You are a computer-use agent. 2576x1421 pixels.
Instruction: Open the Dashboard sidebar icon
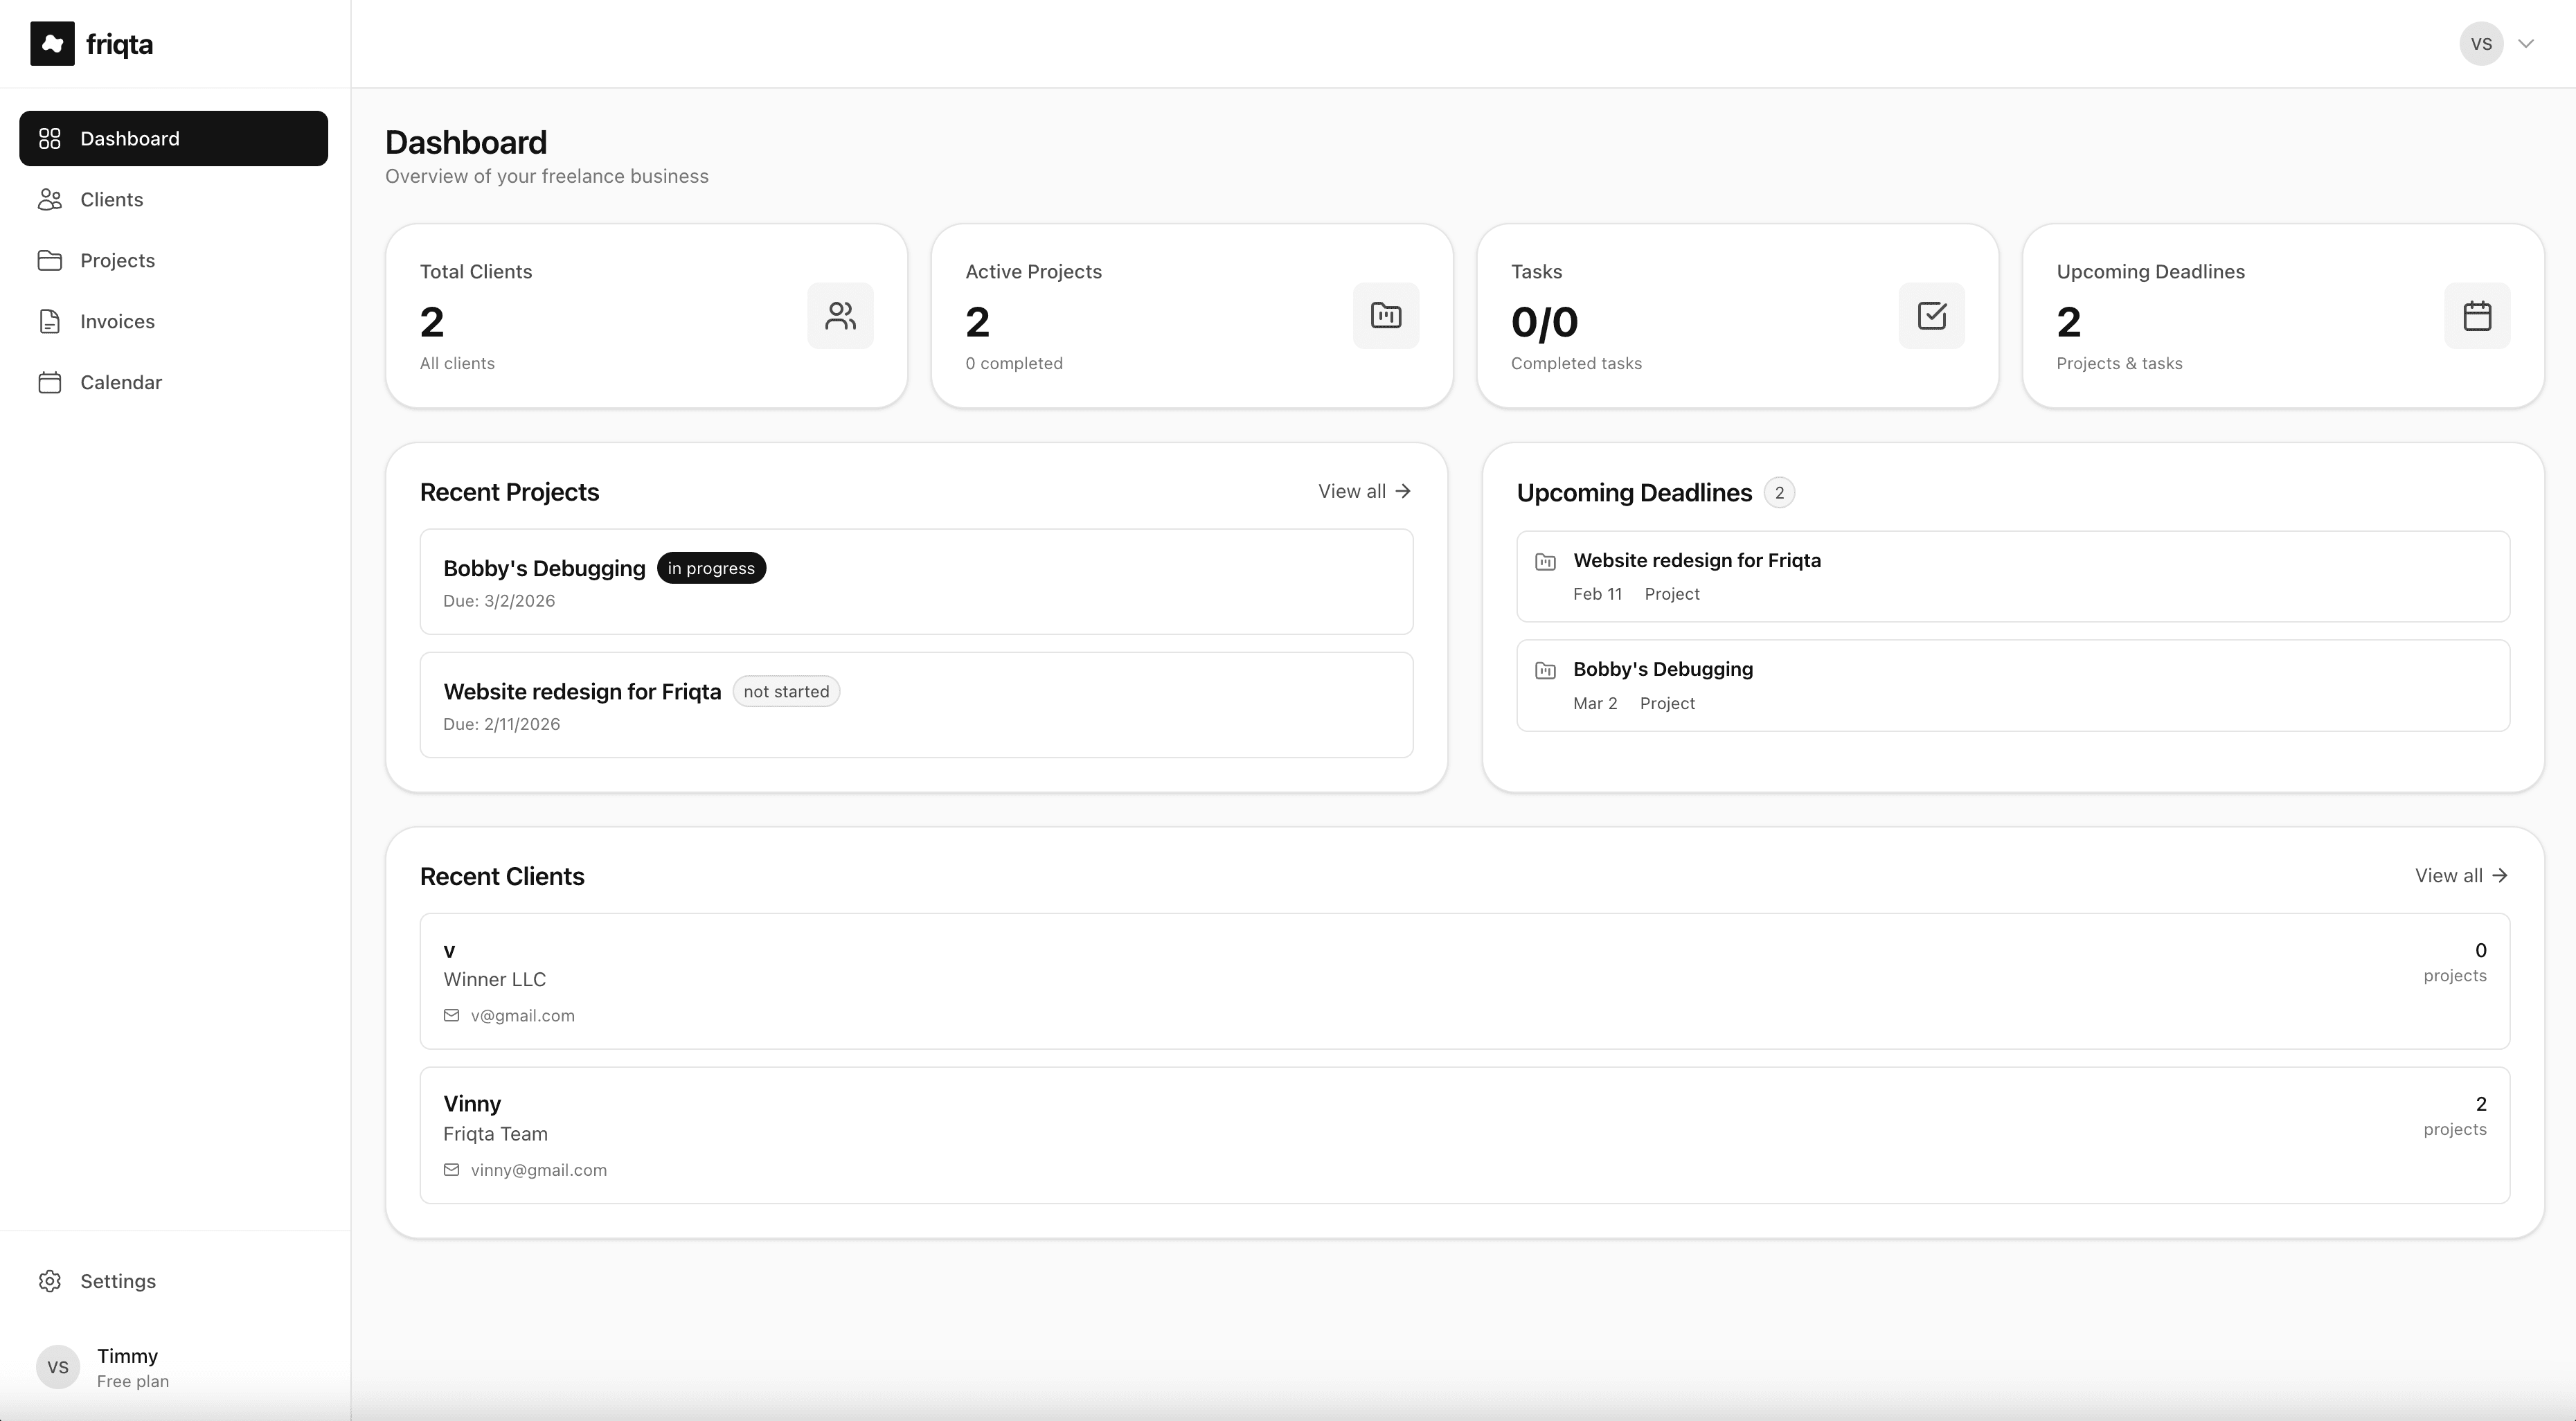51,138
